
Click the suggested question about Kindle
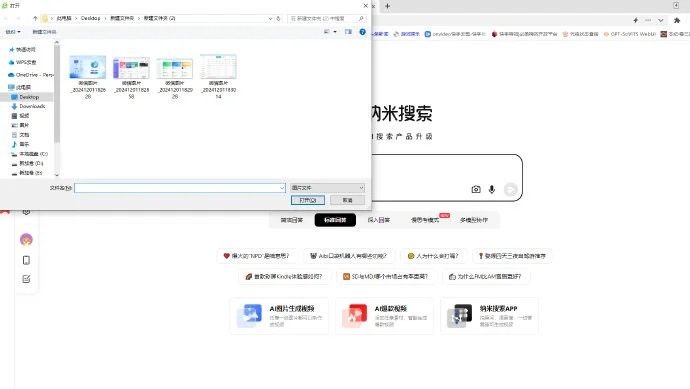tap(284, 277)
